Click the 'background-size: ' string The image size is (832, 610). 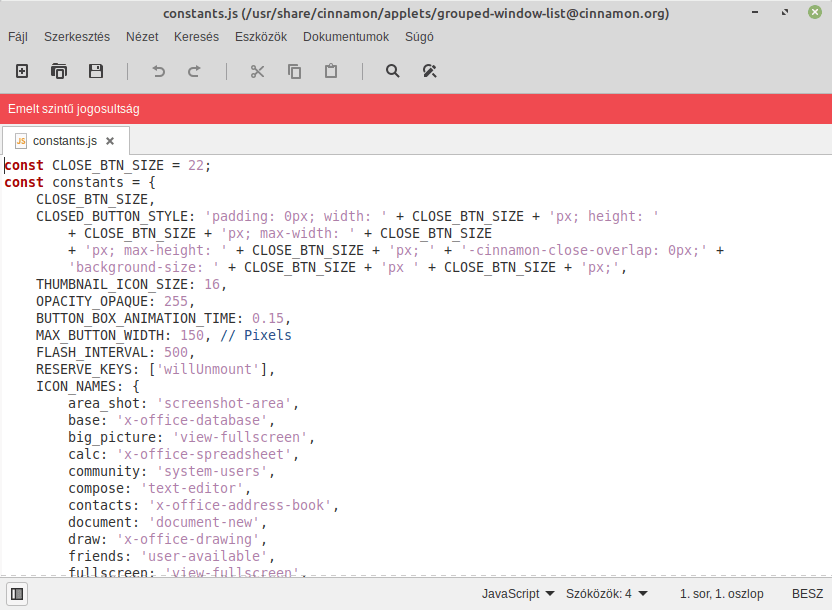click(144, 267)
